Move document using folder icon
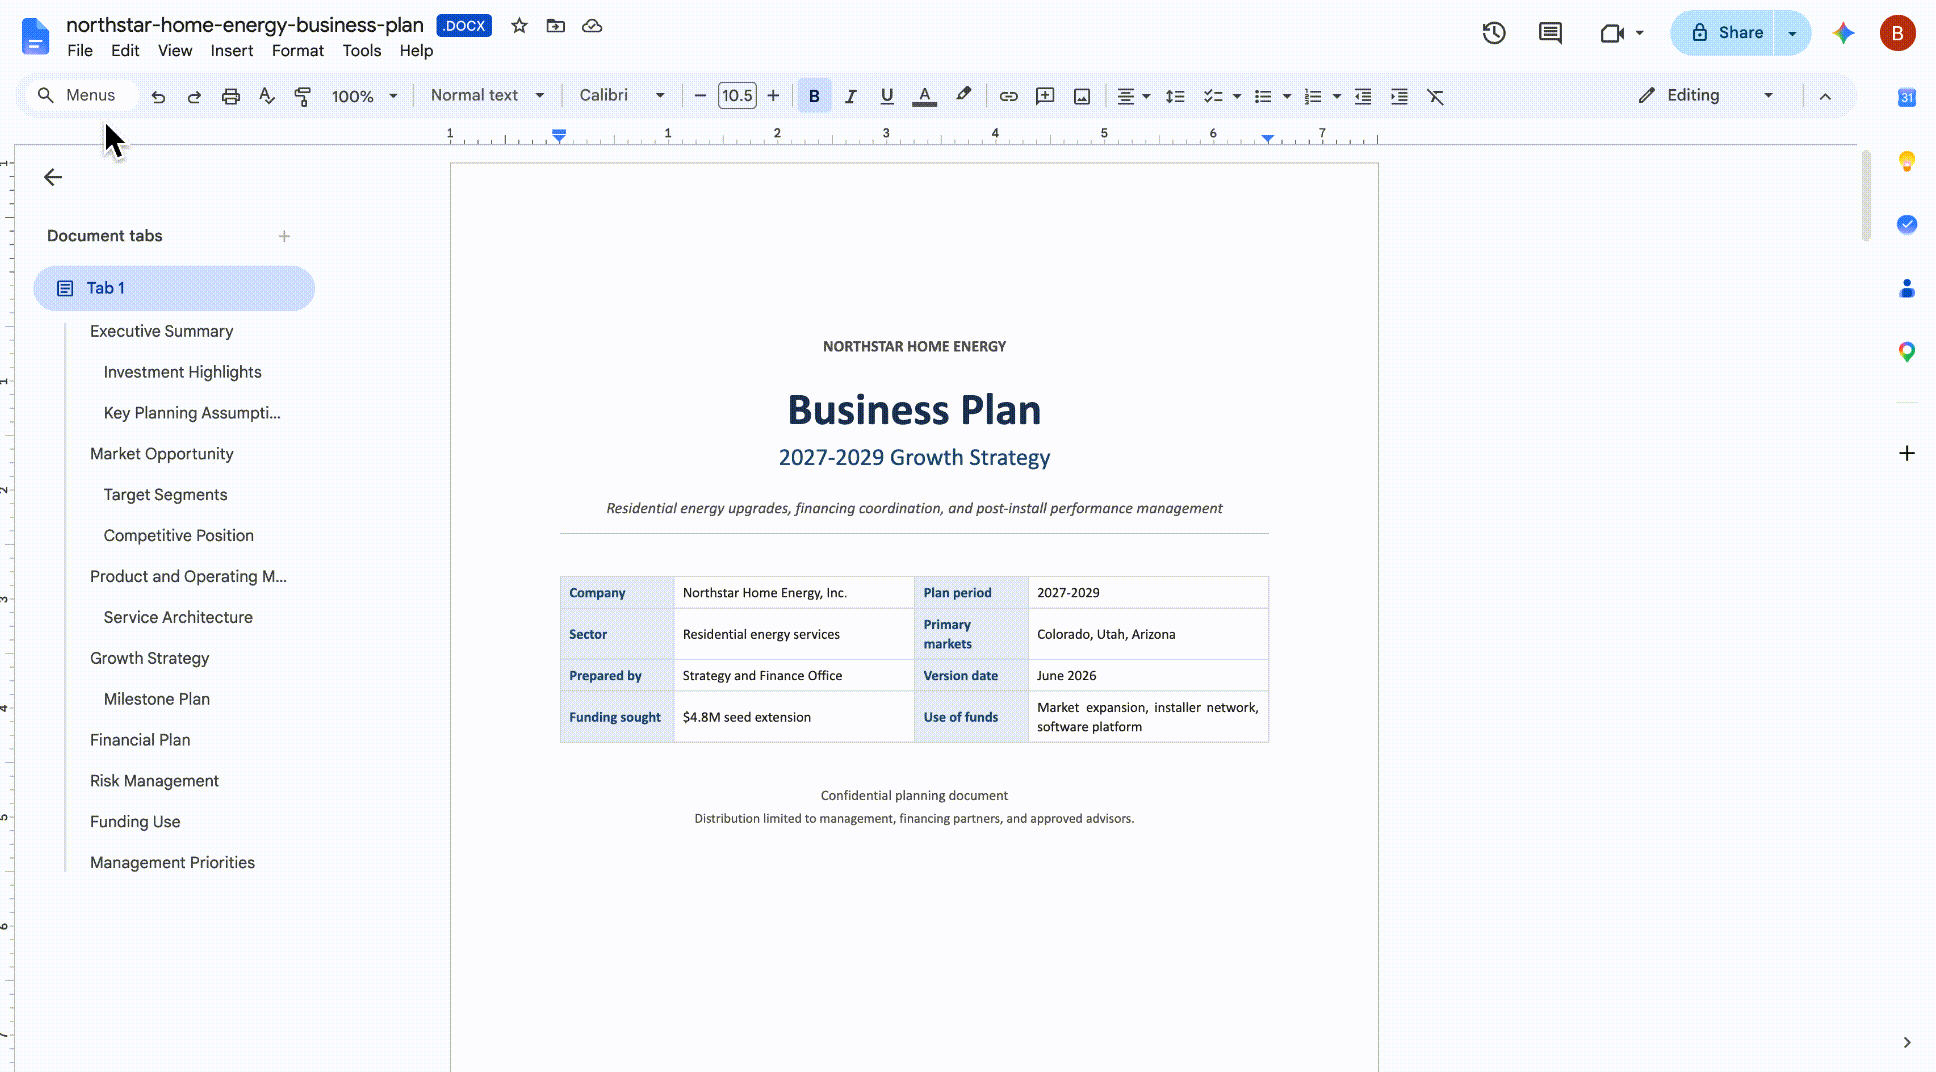1936x1072 pixels. click(556, 26)
